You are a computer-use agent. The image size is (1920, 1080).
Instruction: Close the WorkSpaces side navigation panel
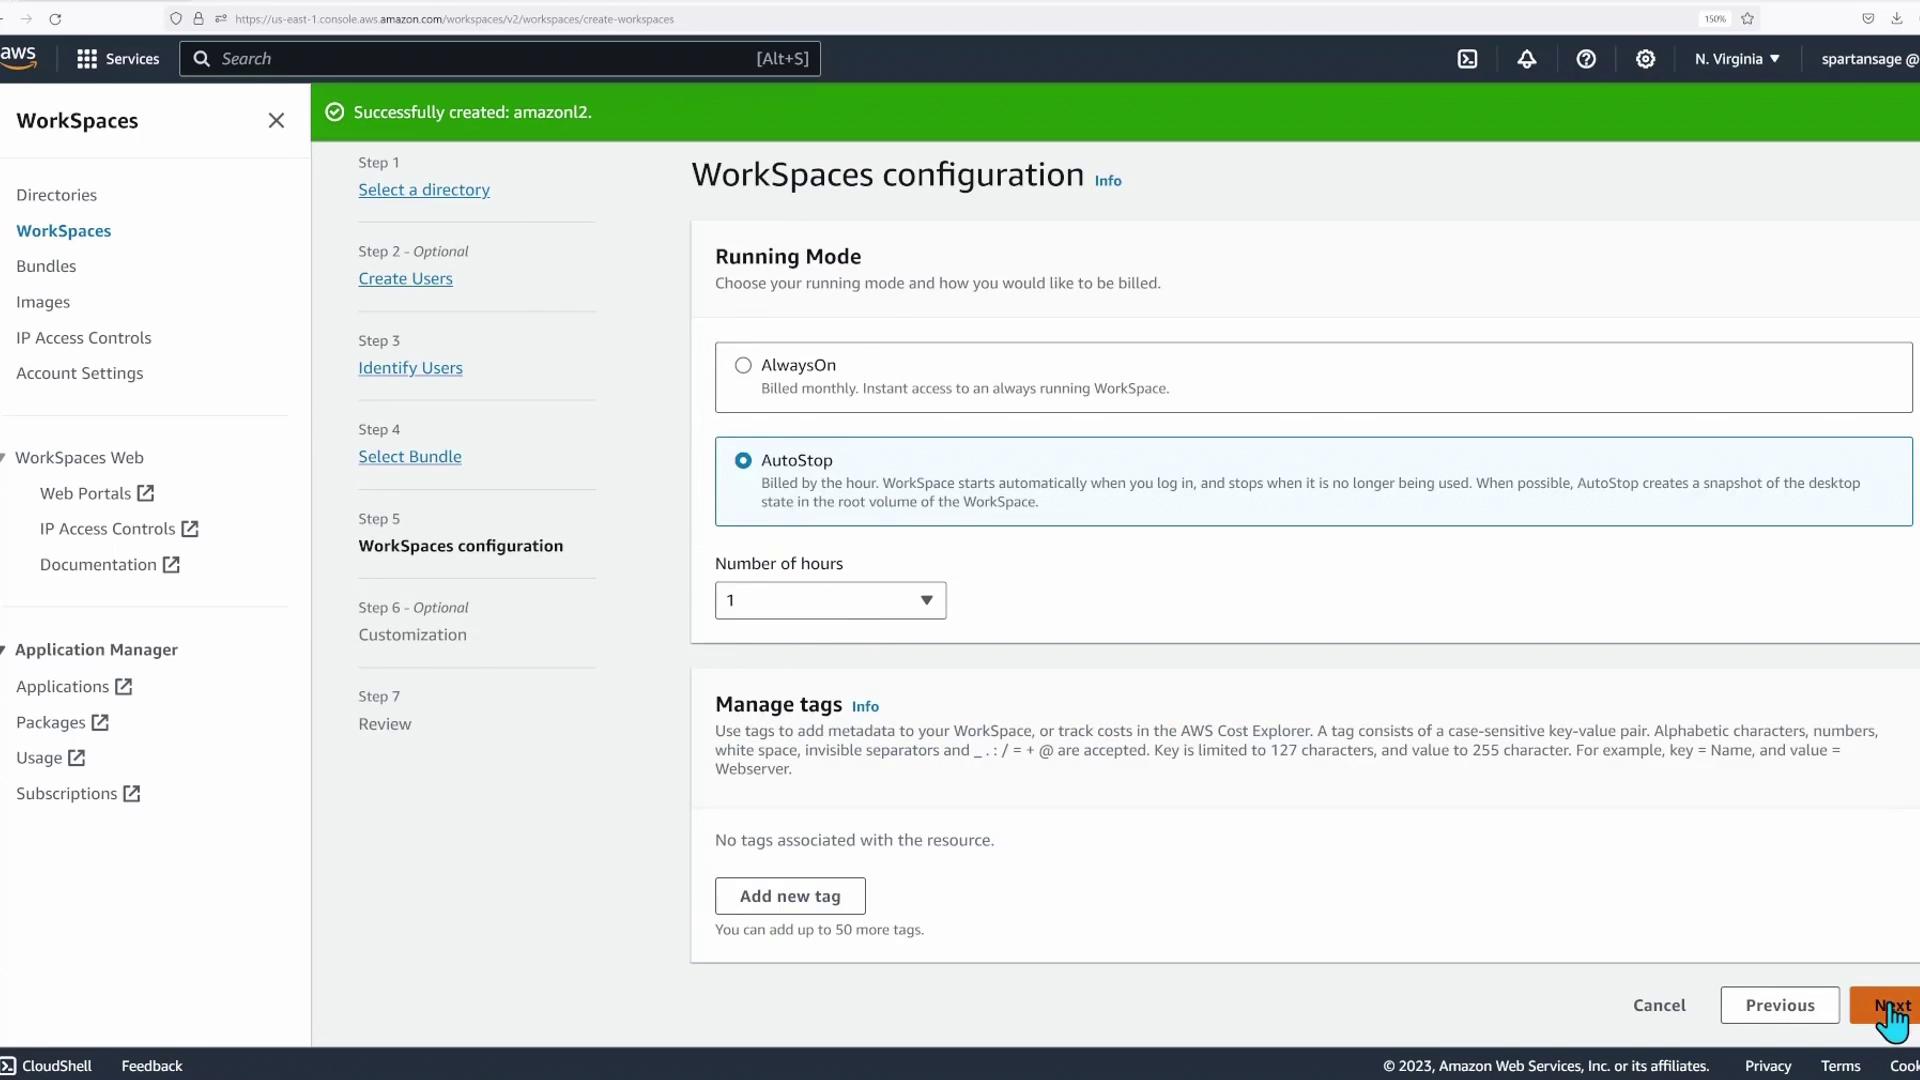pyautogui.click(x=276, y=121)
